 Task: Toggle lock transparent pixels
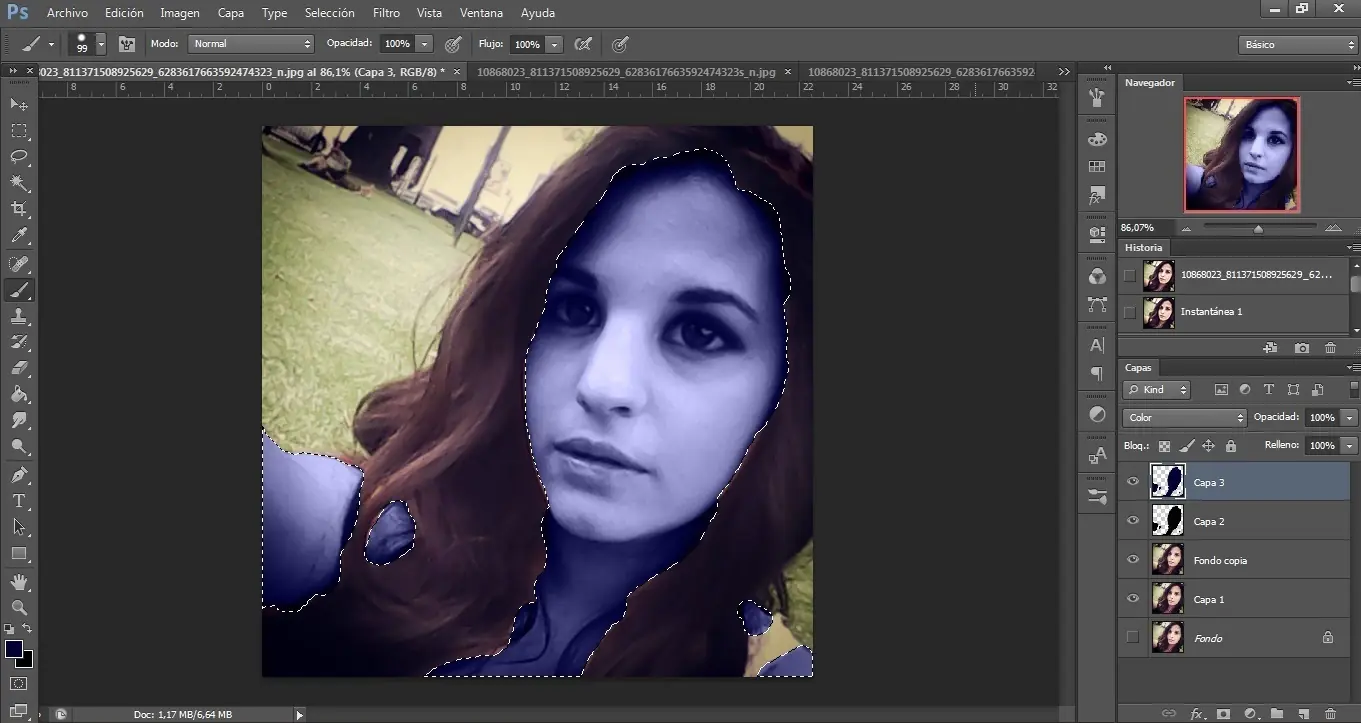1164,446
